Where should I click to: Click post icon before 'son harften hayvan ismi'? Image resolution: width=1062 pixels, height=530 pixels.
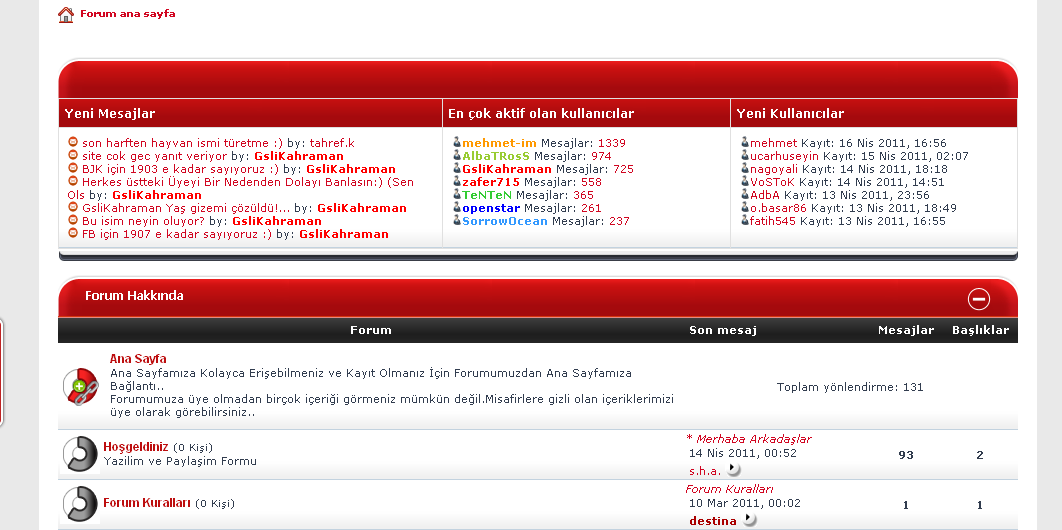pos(73,142)
